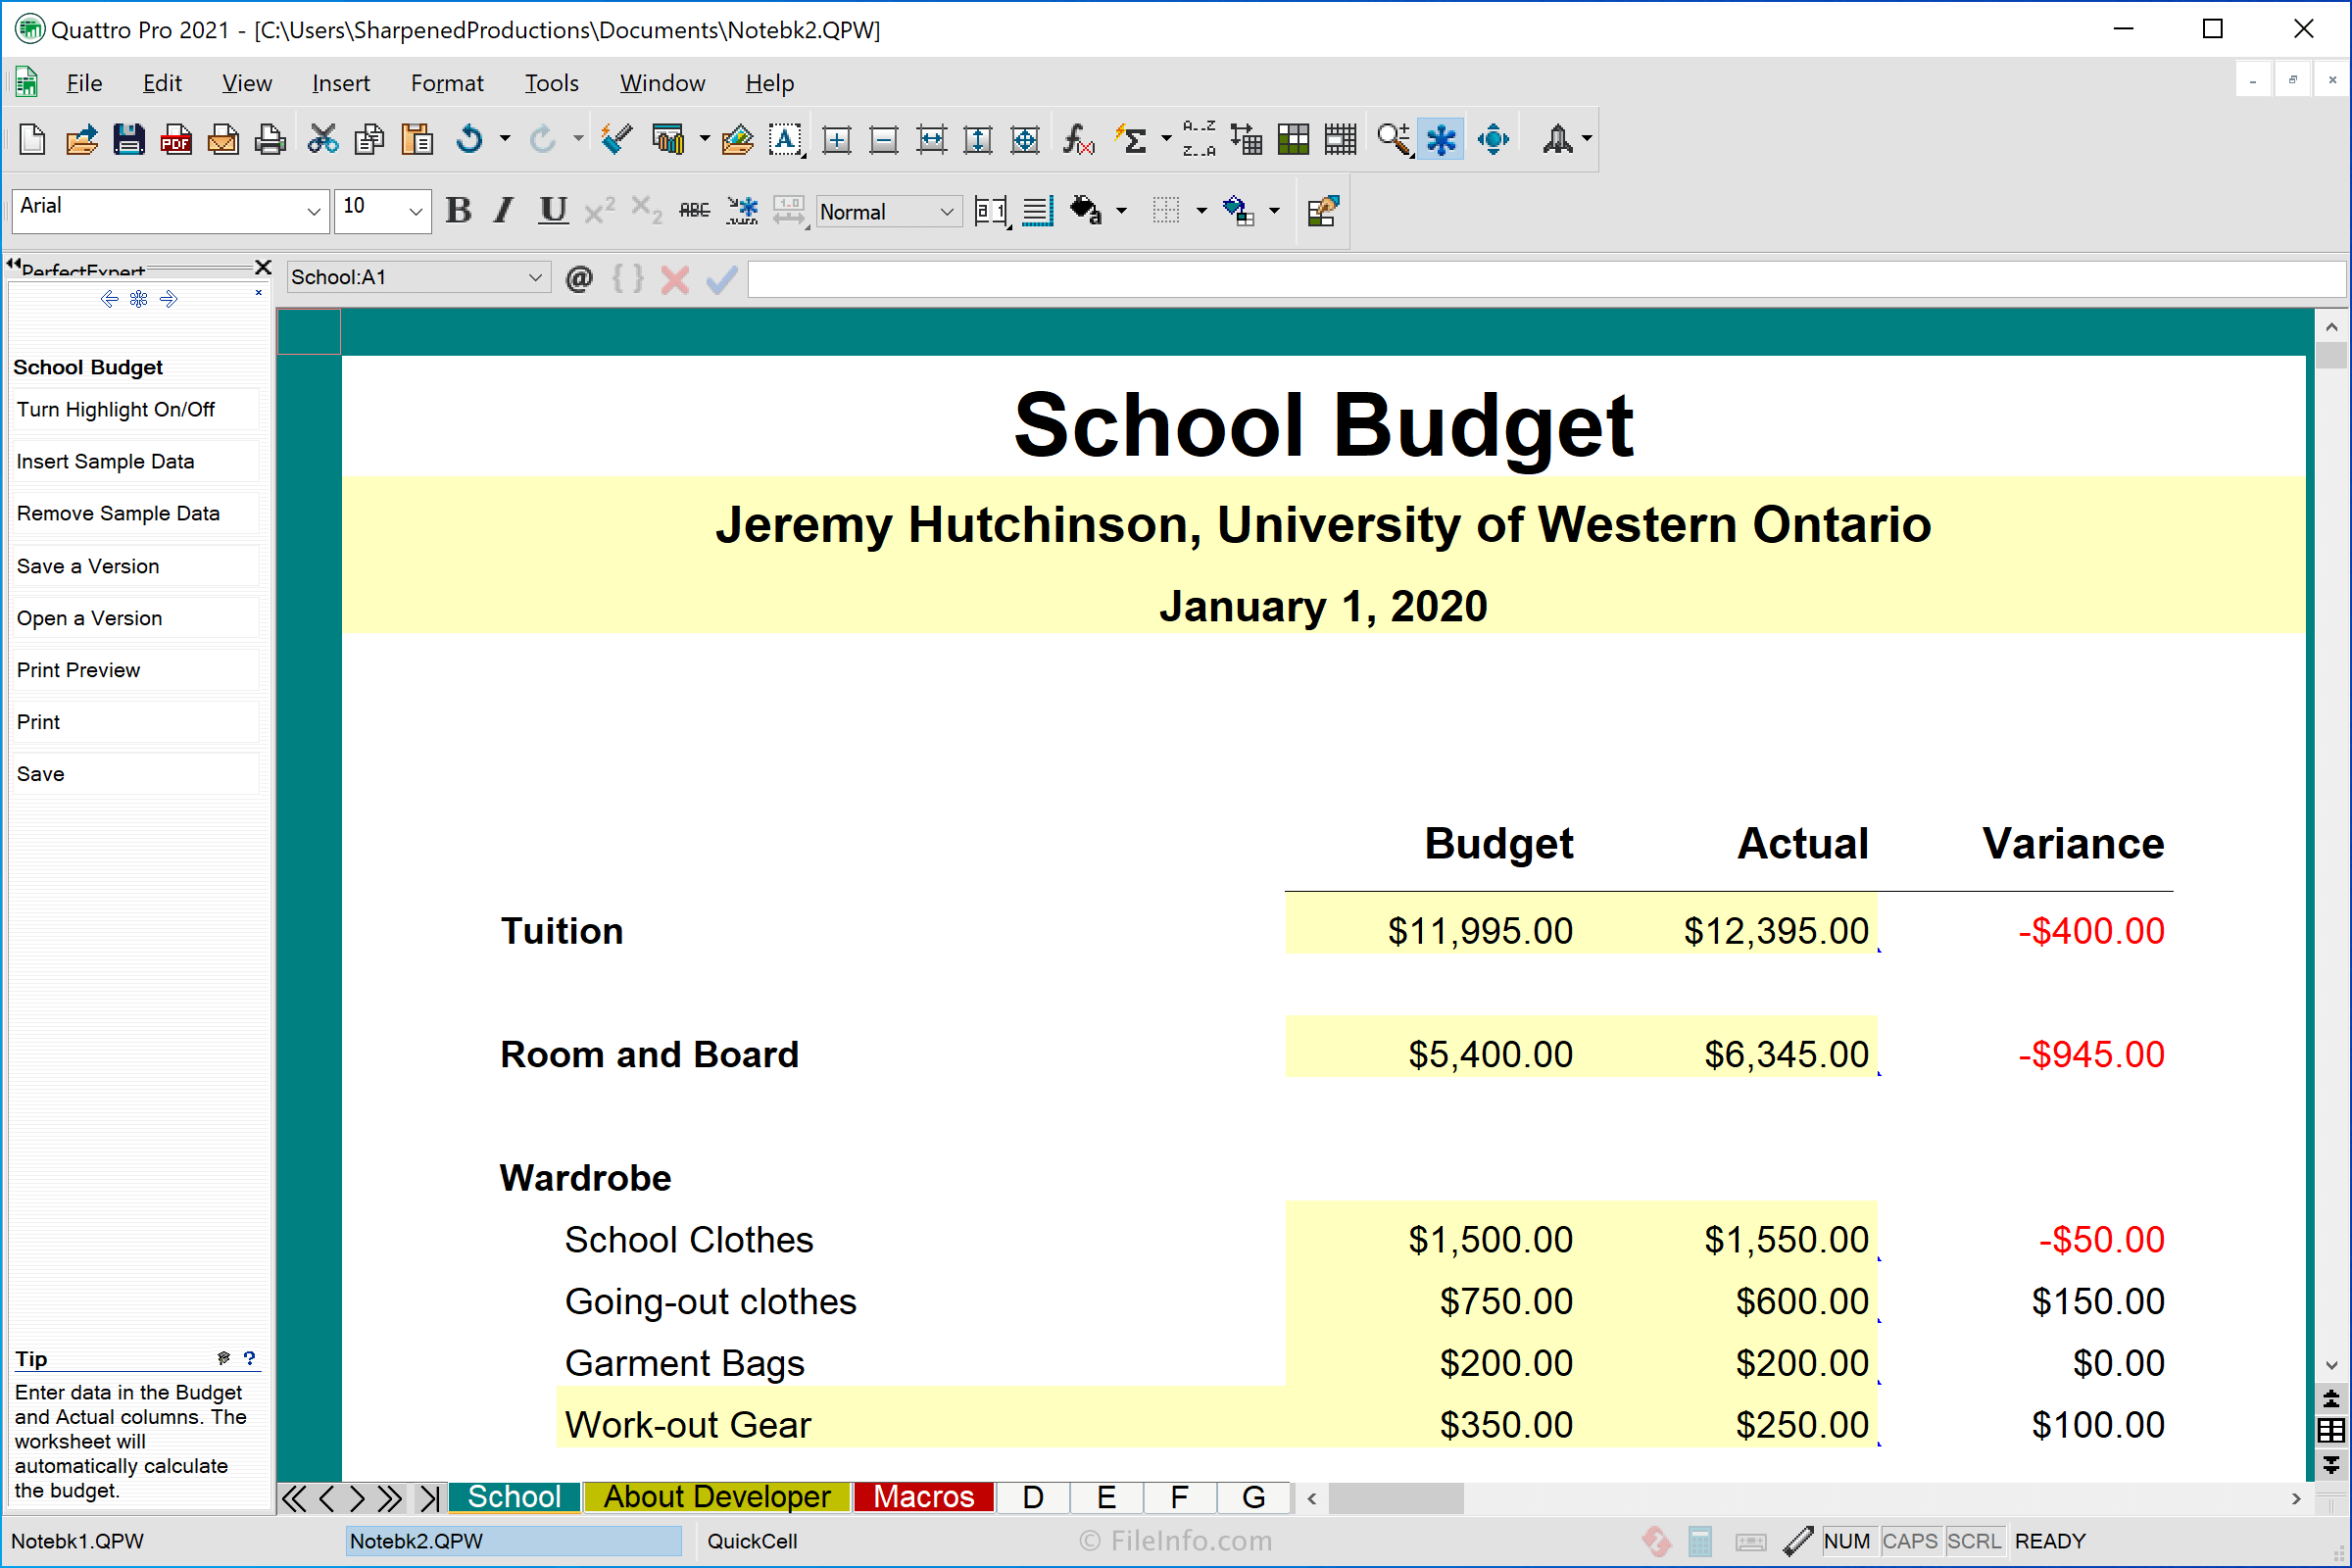Click the horizontal scrollbar thumb

[1396, 1498]
